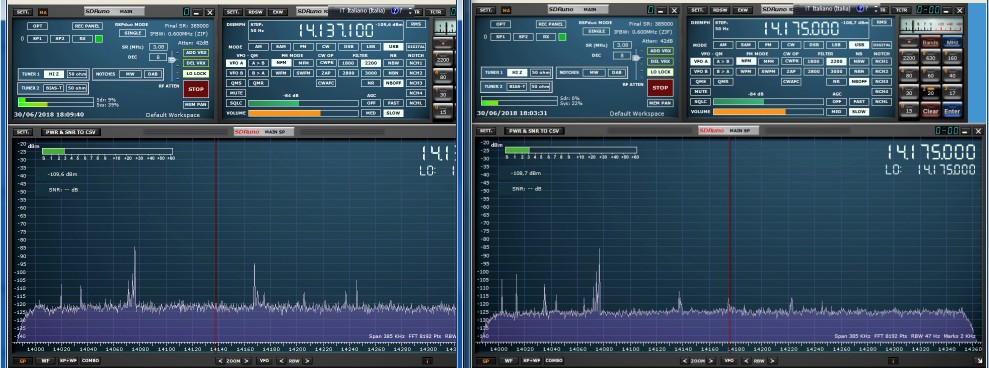This screenshot has width=989, height=368.
Task: Enable HI Z on Tuner 1, 14.137.100 window
Action: [x=55, y=74]
